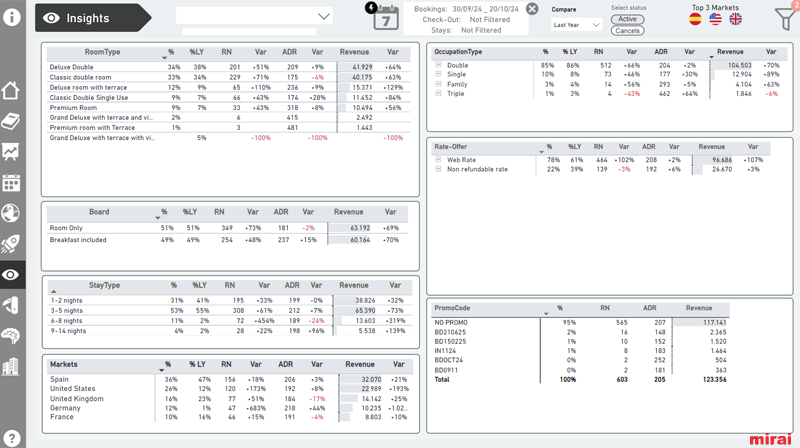Screen dimensions: 800x448
Task: Select the Breakfast included board row
Action: [x=228, y=240]
